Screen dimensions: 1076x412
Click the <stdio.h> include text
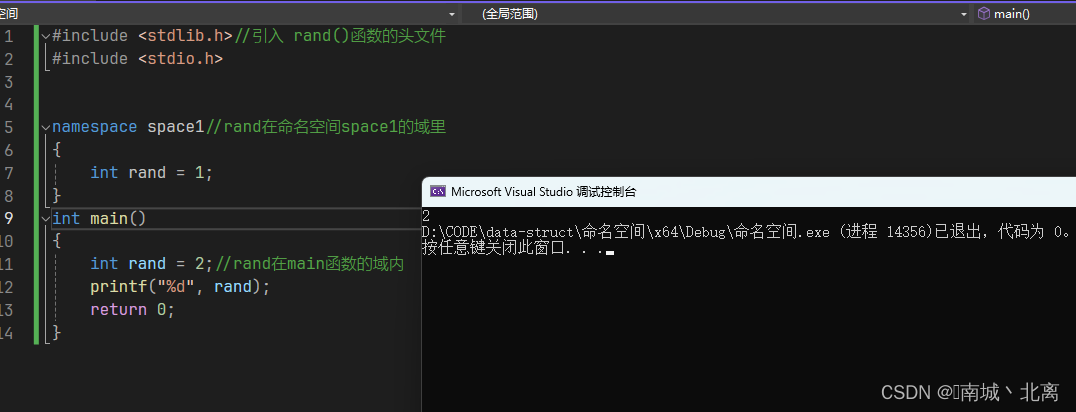180,59
